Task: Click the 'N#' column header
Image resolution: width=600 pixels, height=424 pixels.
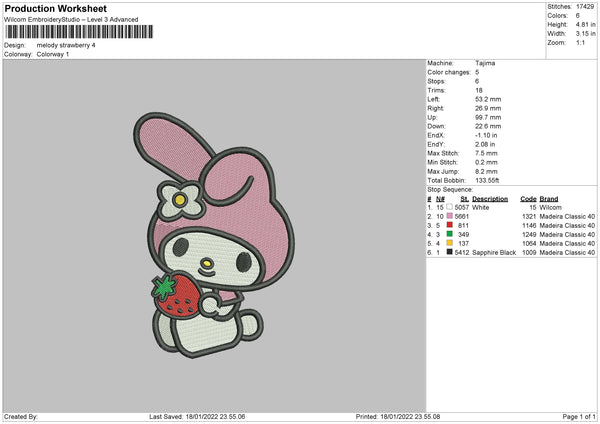Action: click(440, 199)
